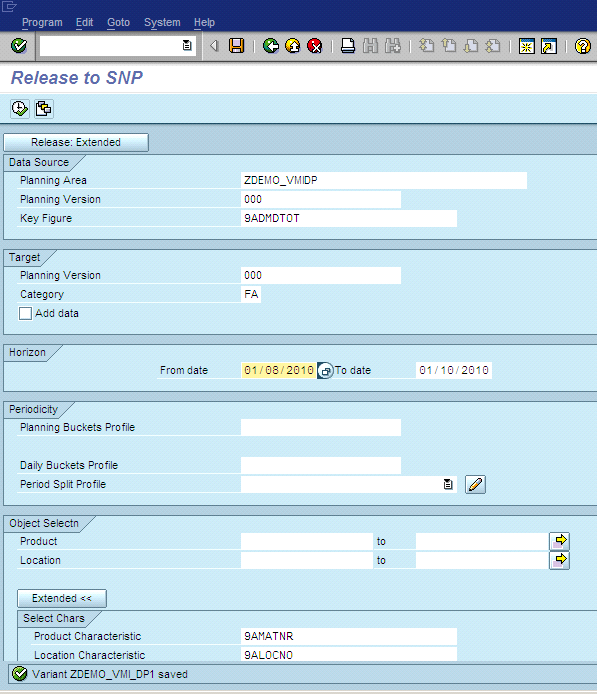Collapse options with Extended << button
Image resolution: width=597 pixels, height=694 pixels.
click(62, 598)
